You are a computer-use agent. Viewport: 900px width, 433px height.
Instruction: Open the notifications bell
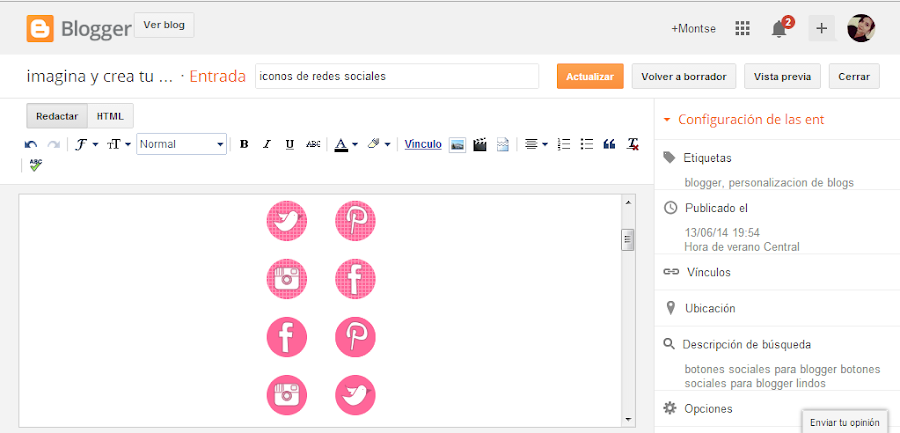click(x=779, y=29)
